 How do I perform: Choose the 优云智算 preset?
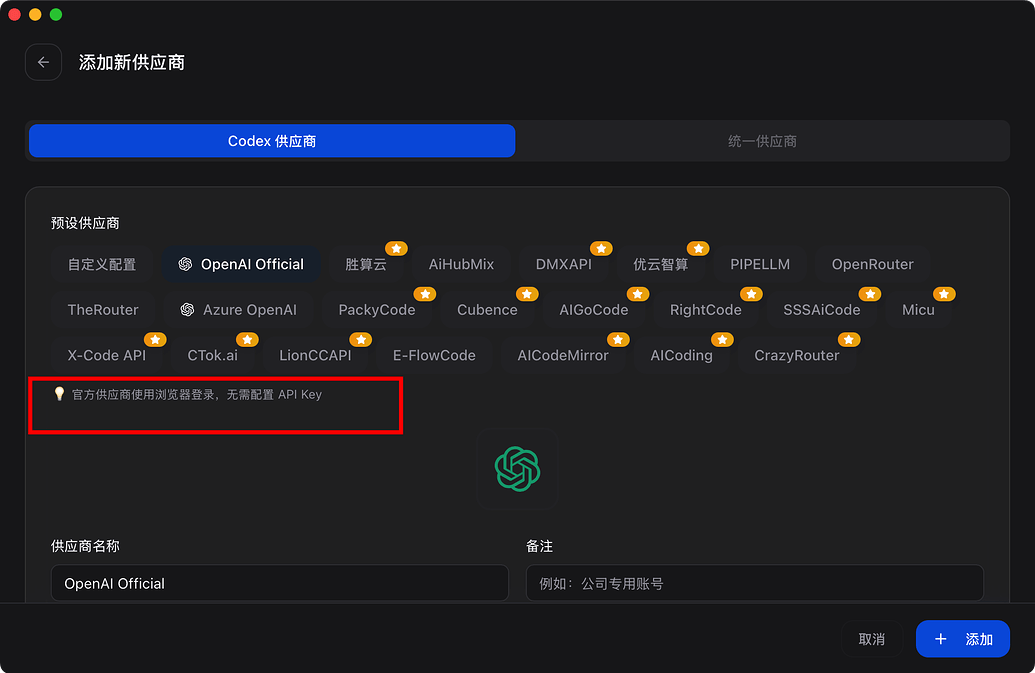661,264
